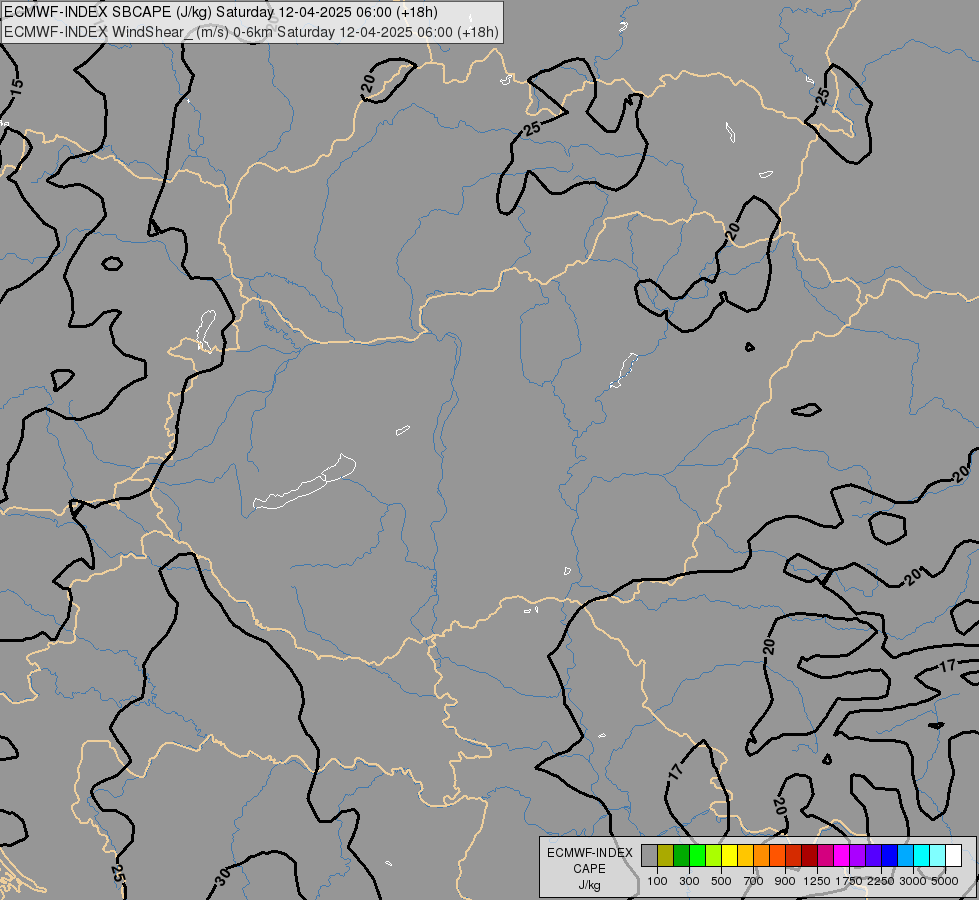Click the SBCAPE title line at top
Image resolution: width=979 pixels, height=900 pixels.
point(220,12)
